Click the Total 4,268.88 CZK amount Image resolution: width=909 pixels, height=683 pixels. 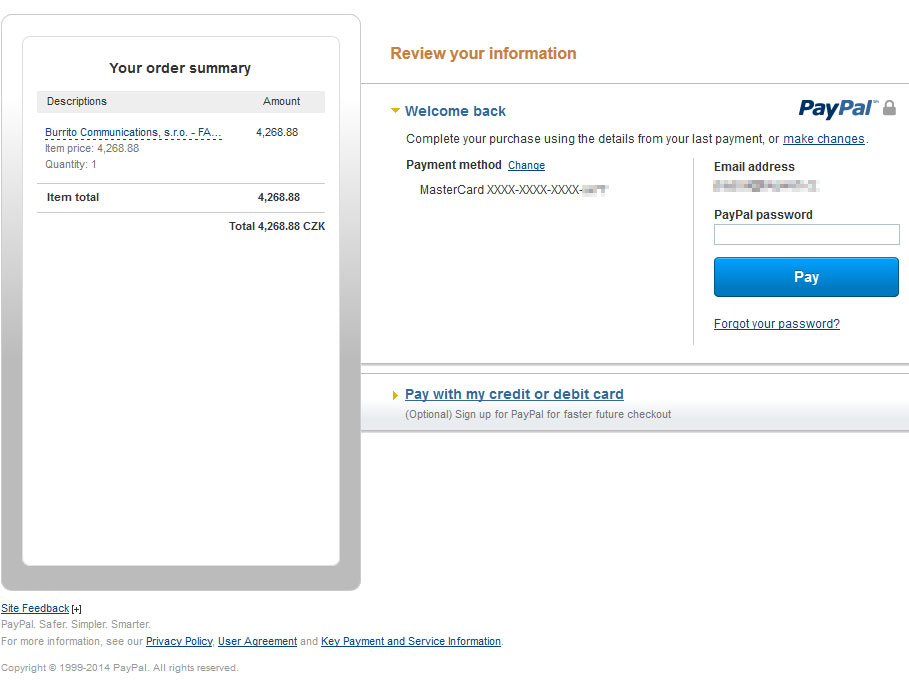pyautogui.click(x=277, y=227)
